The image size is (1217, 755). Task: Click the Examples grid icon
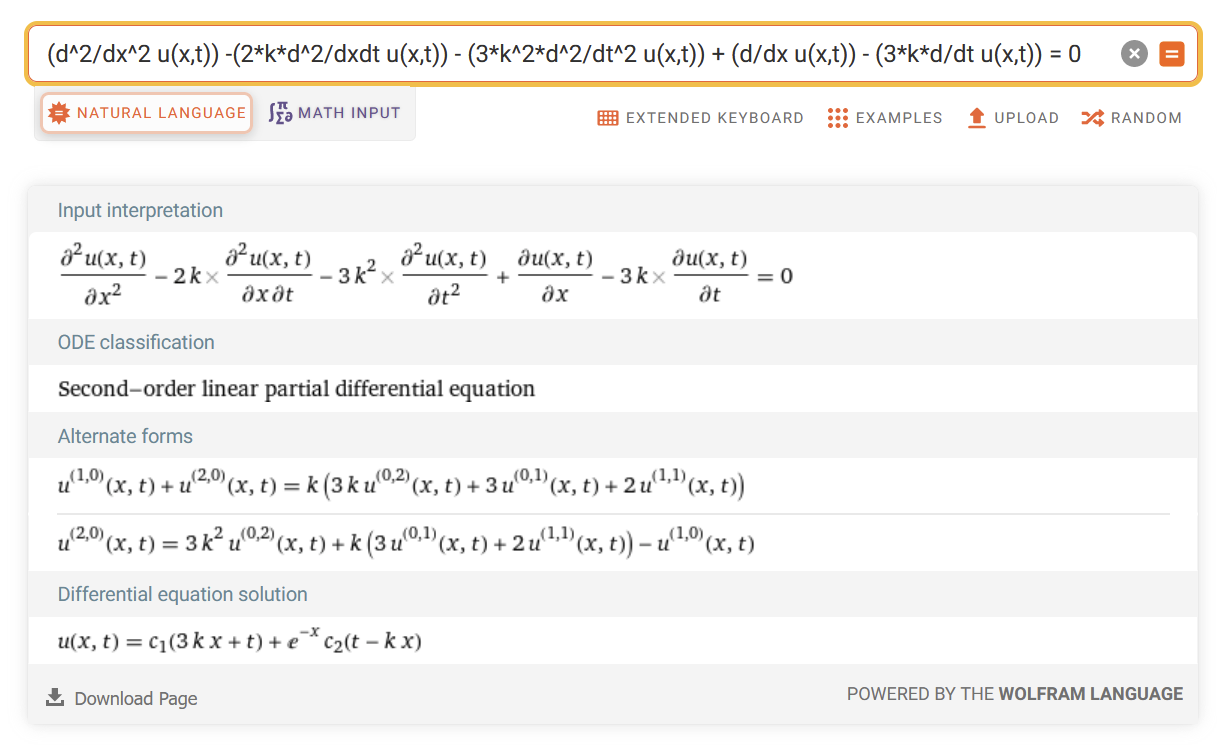pos(838,118)
